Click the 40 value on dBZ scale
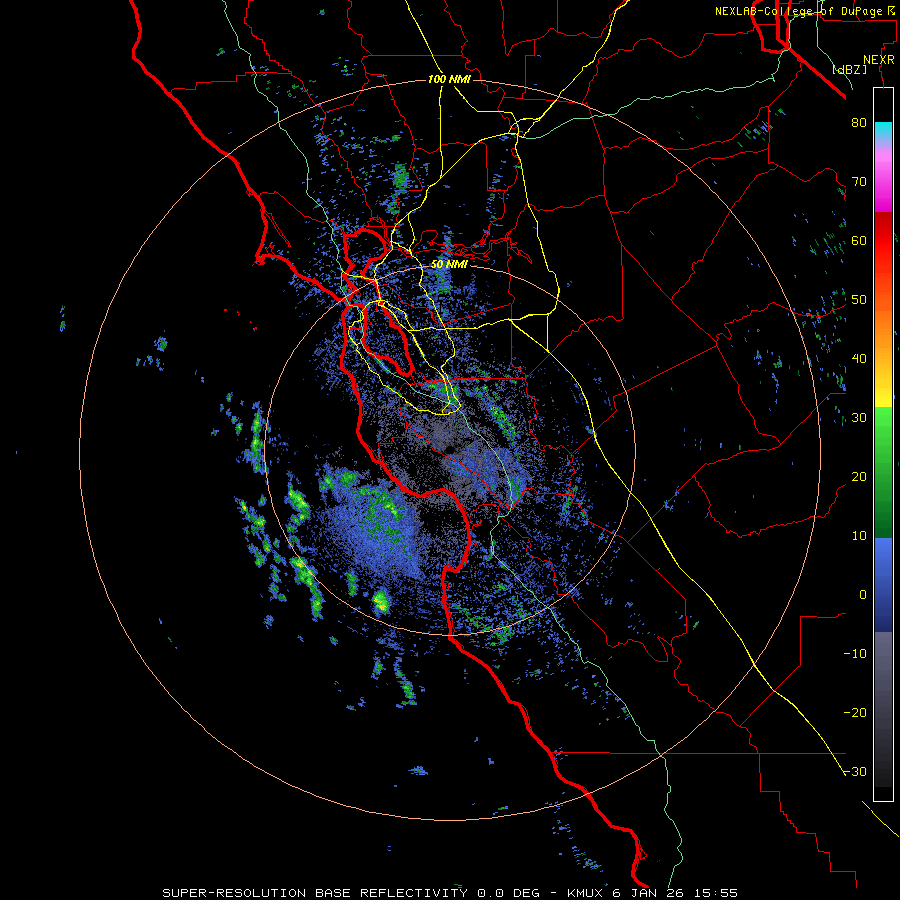Screen dimensions: 900x900 (859, 359)
